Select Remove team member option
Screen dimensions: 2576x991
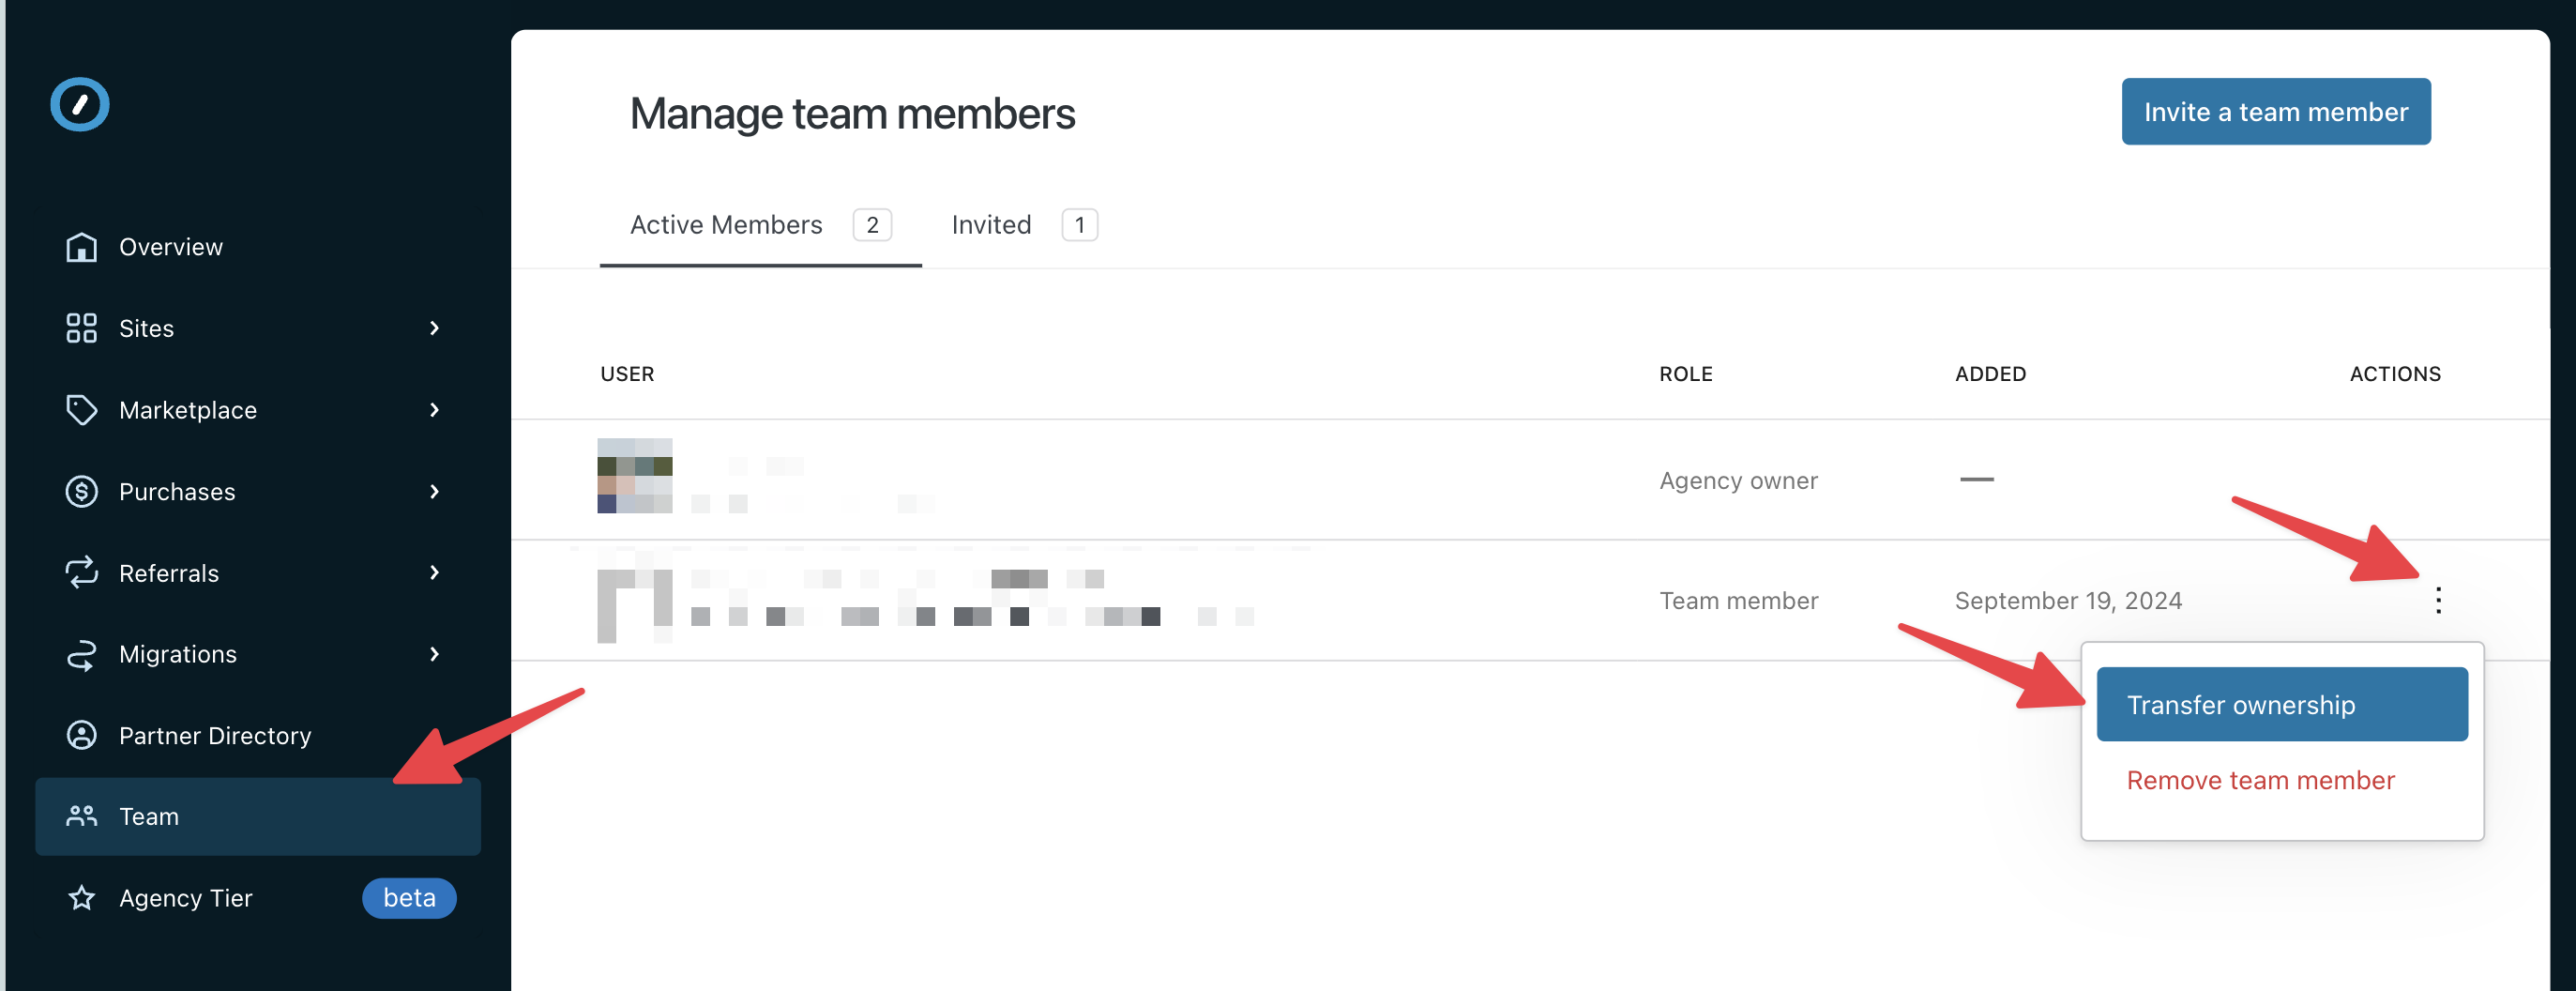click(2260, 780)
